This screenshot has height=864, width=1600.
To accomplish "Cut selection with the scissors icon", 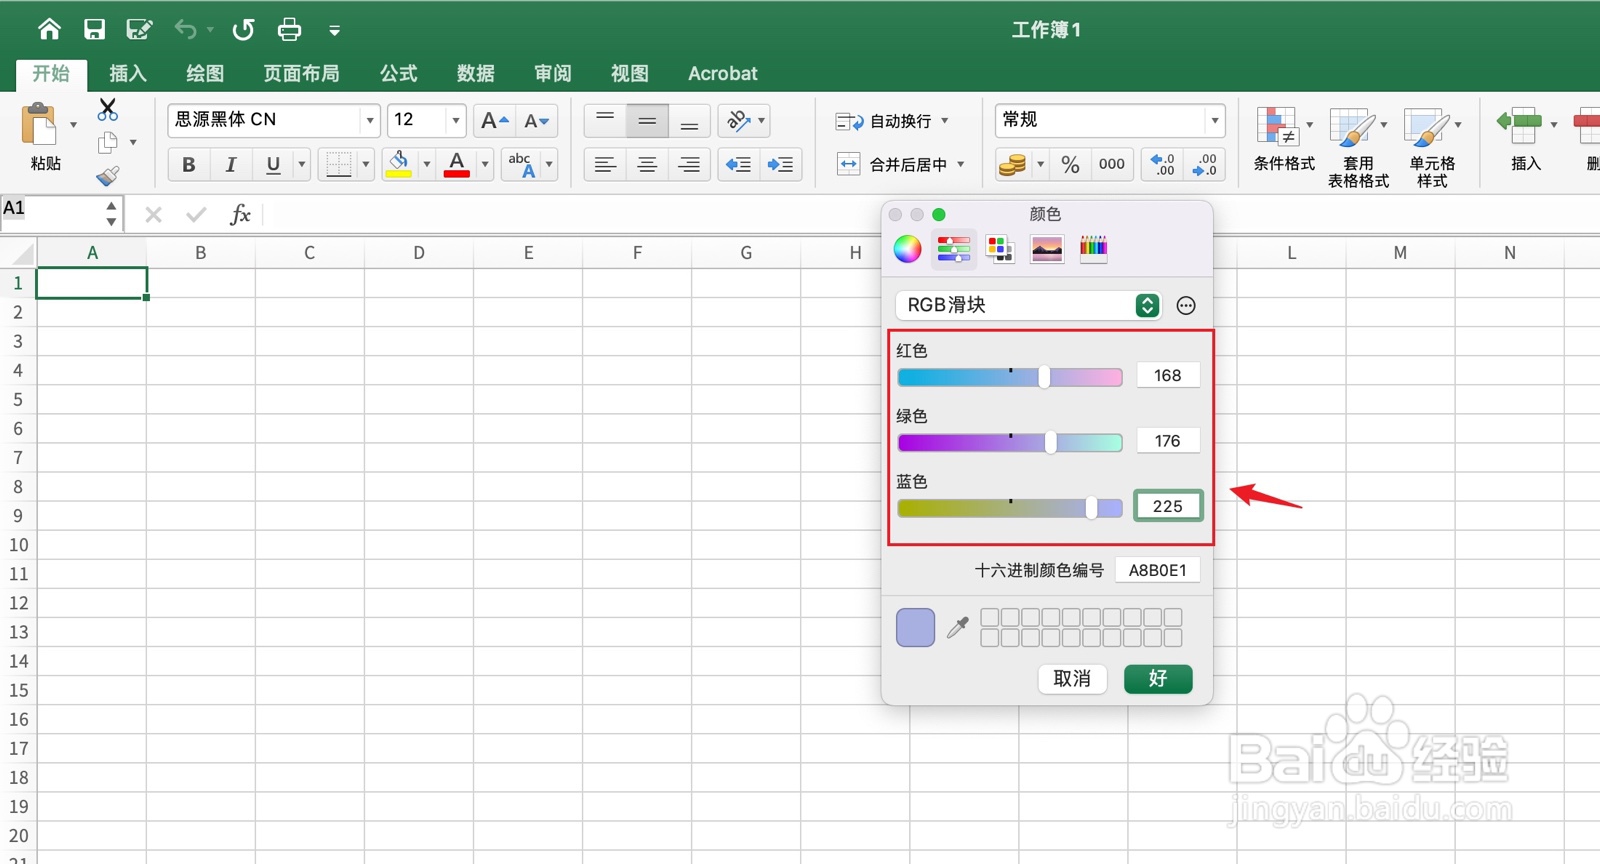I will [108, 109].
